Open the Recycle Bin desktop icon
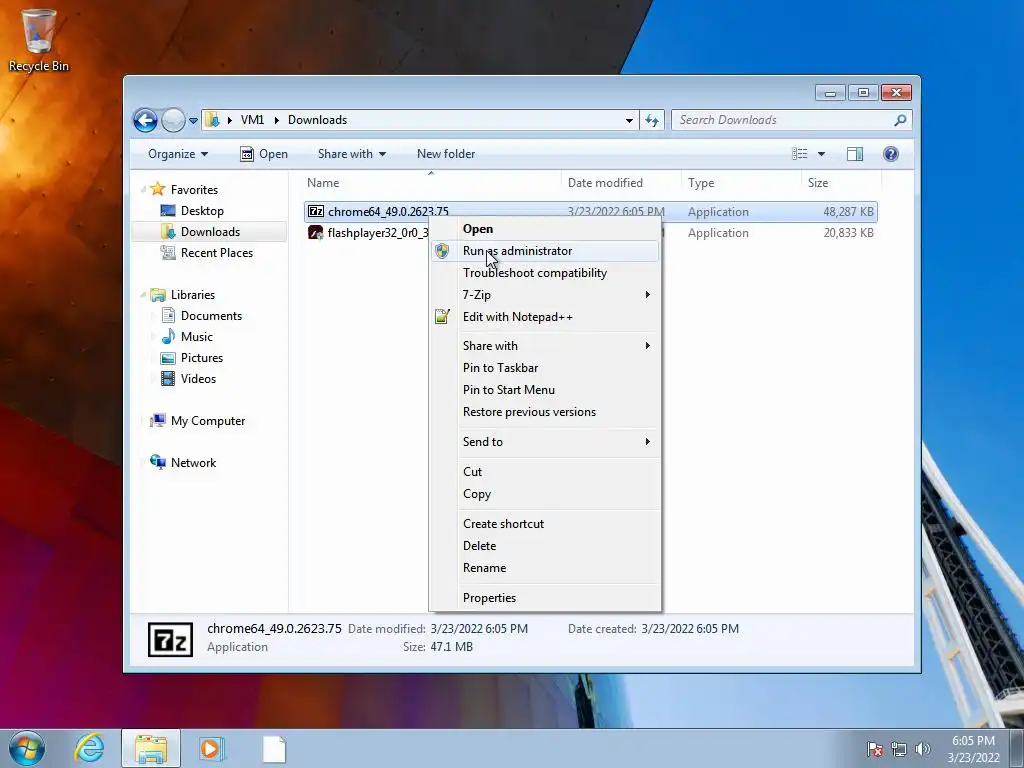Screen dimensions: 1024x768 pos(38,40)
